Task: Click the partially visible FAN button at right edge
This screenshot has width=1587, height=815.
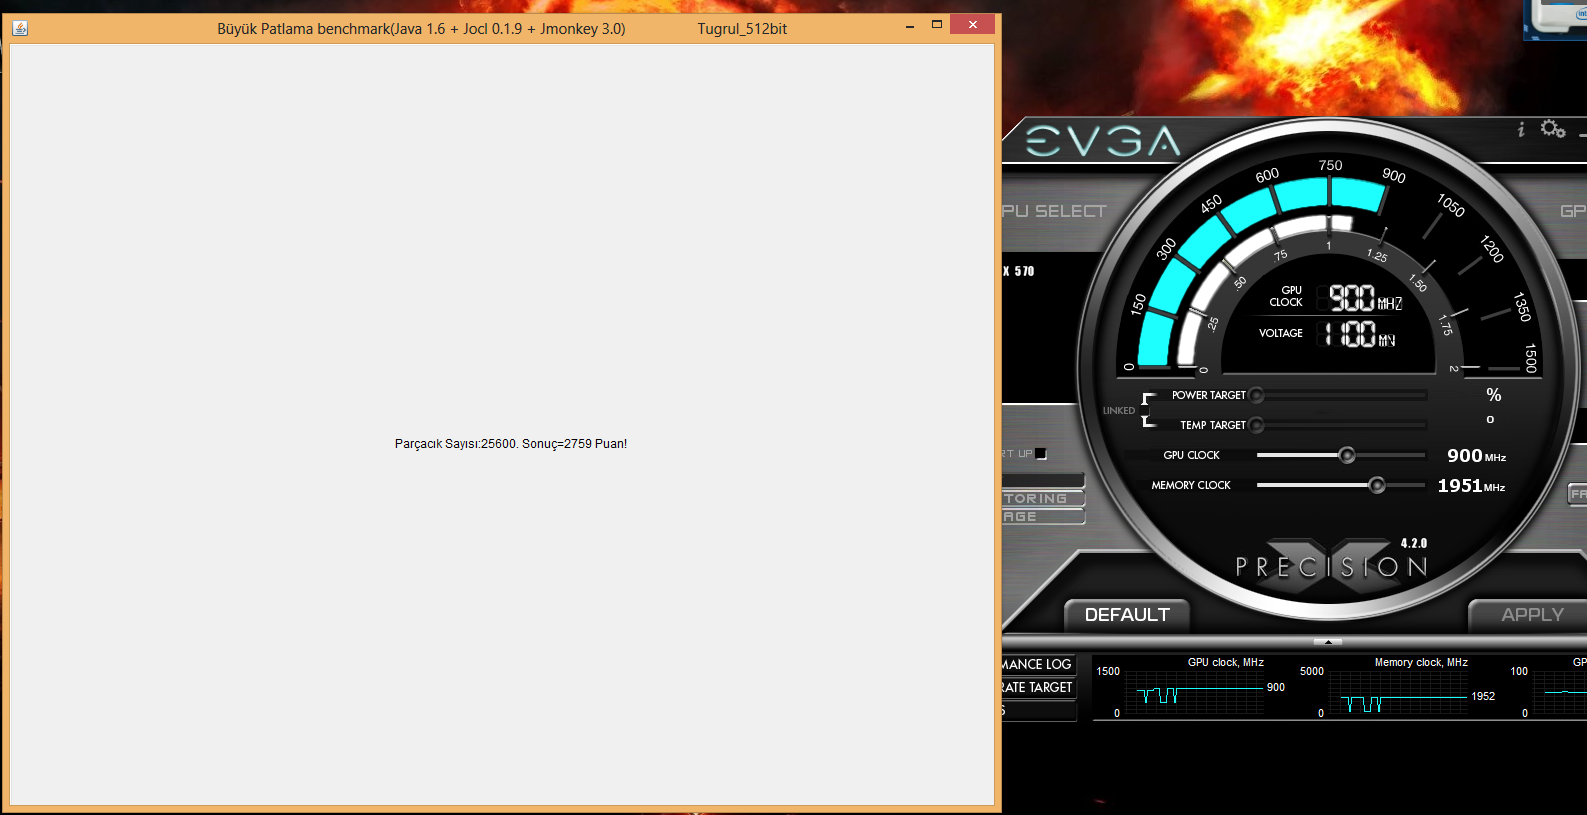Action: point(1577,494)
